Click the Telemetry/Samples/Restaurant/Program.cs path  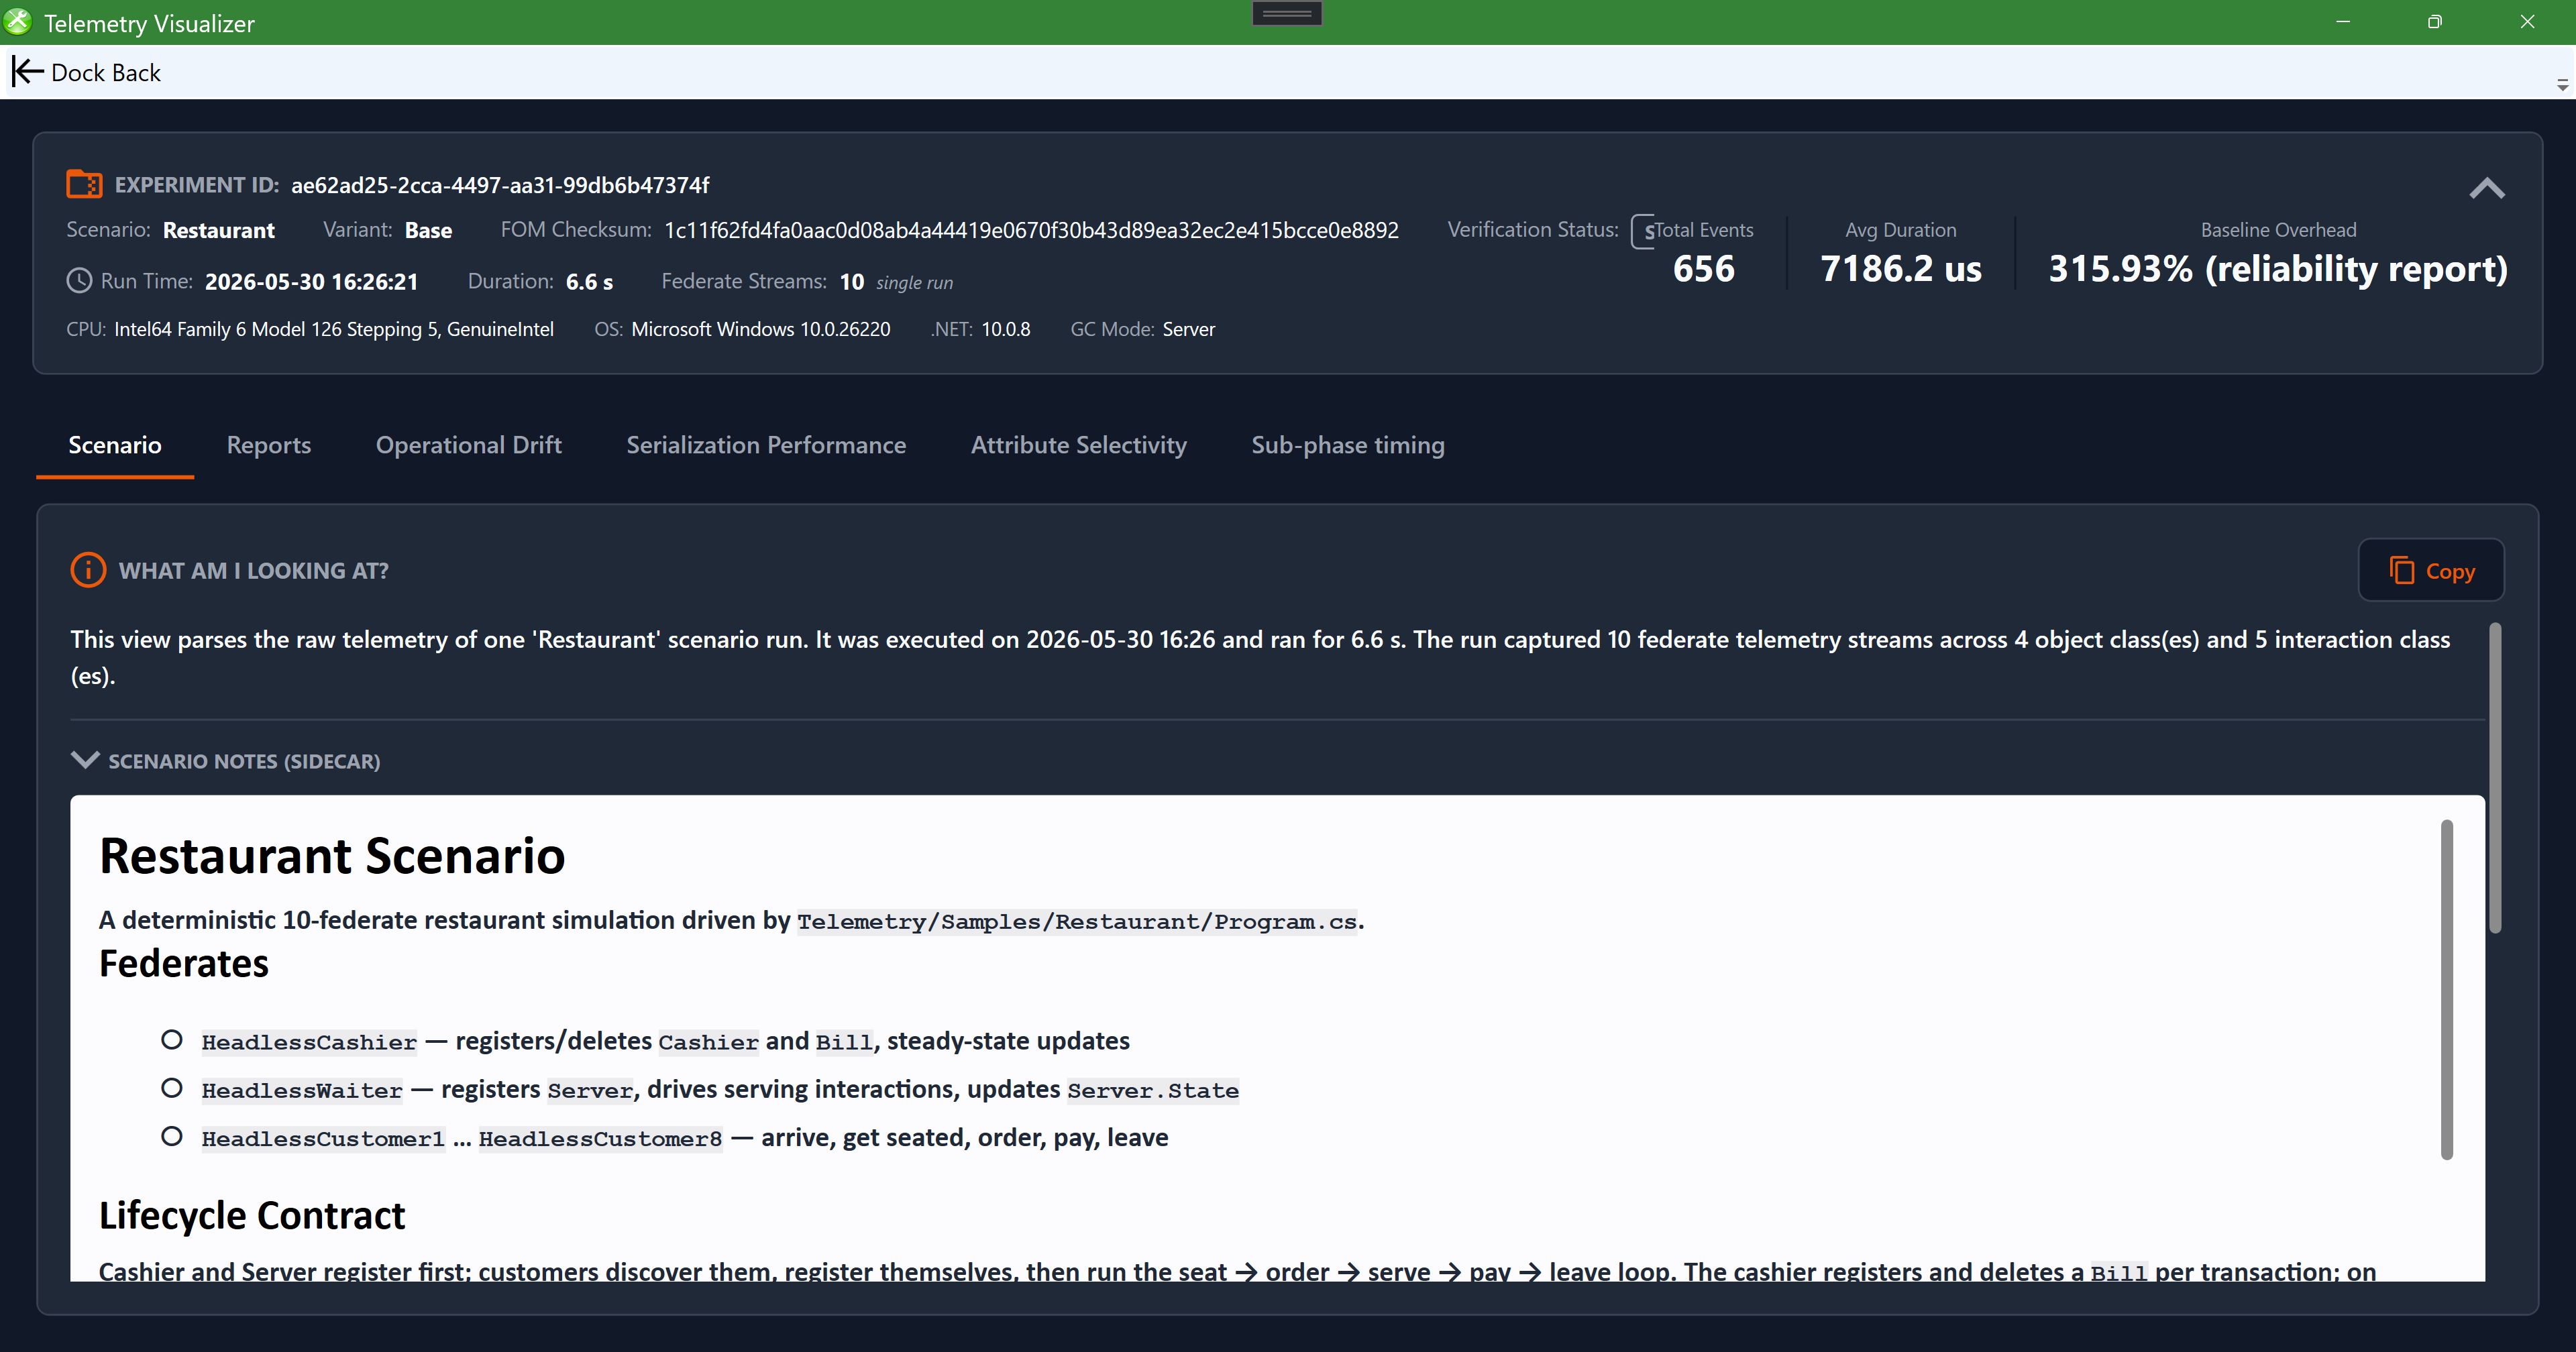1077,921
